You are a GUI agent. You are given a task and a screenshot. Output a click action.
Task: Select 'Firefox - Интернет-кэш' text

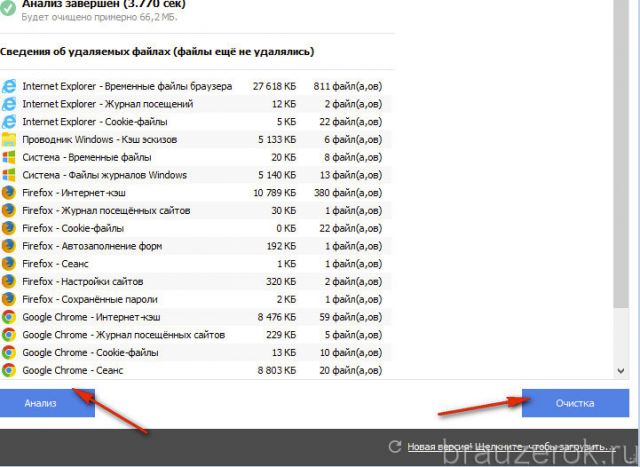click(x=74, y=193)
